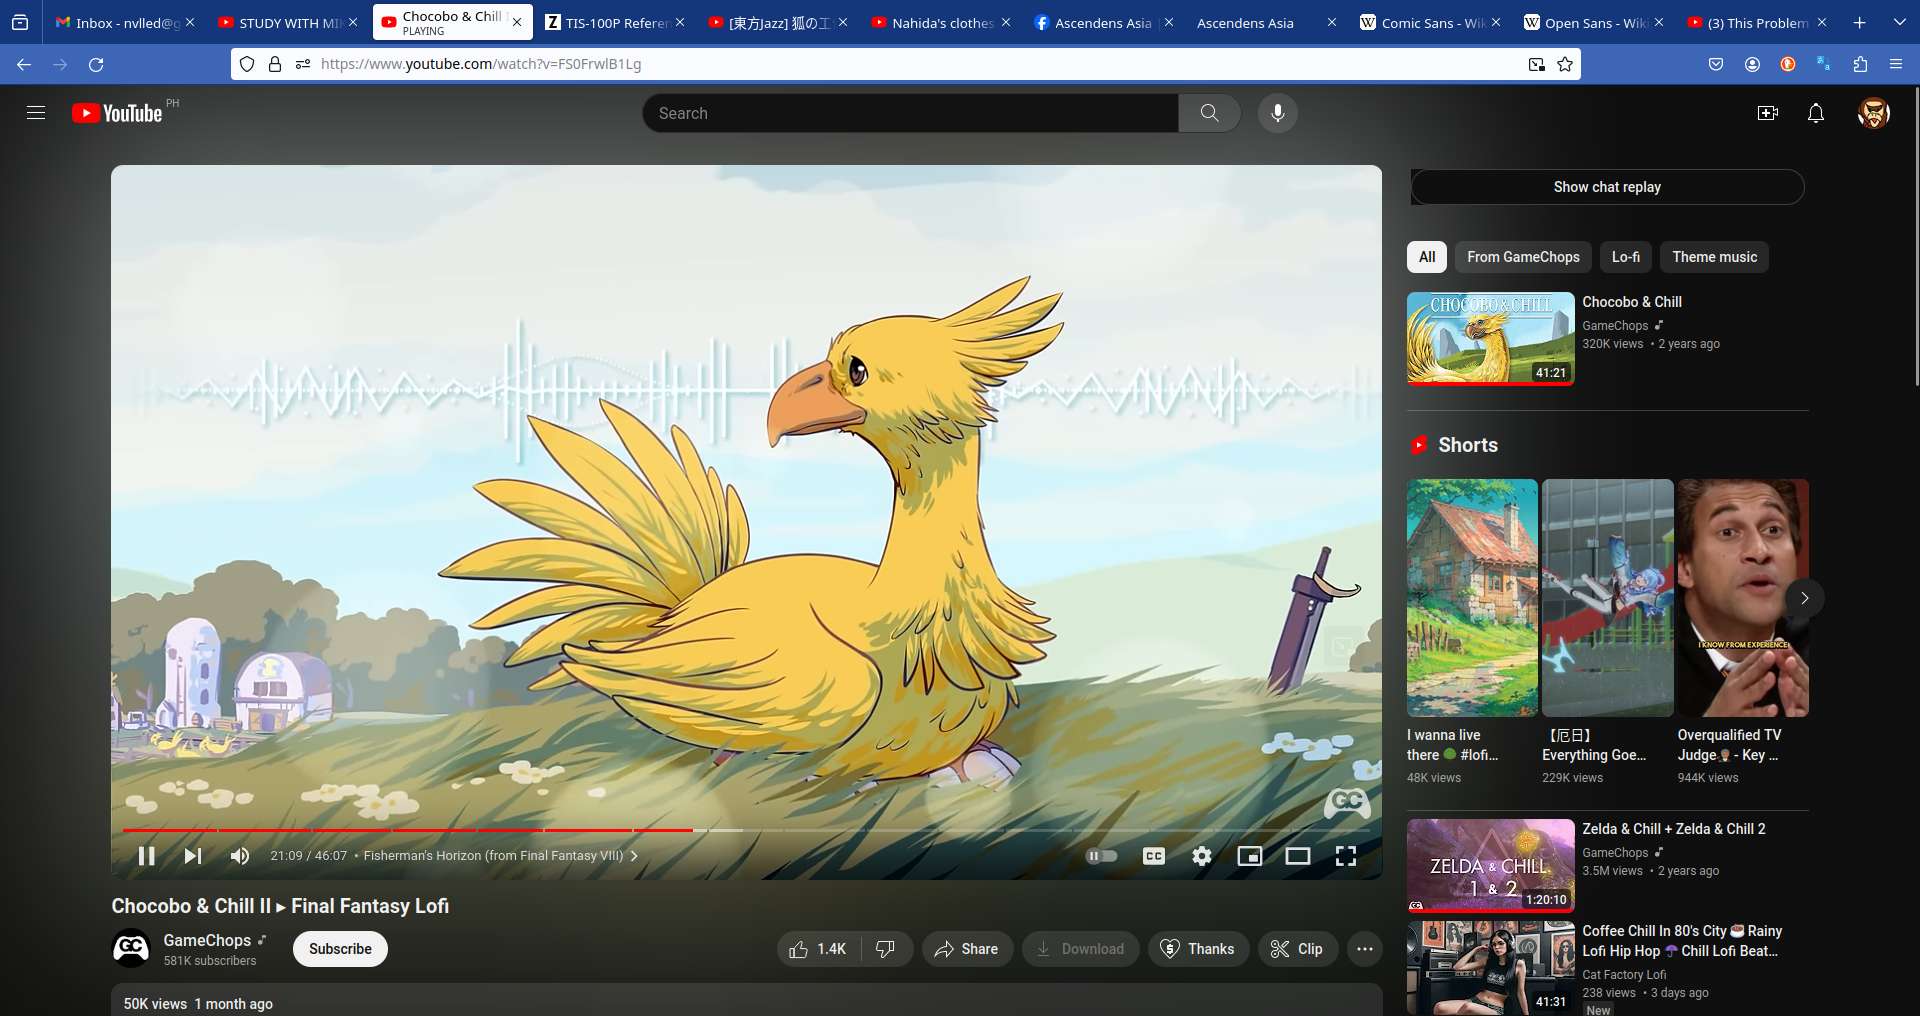Bookmark this page star icon
This screenshot has width=1920, height=1016.
[x=1565, y=64]
